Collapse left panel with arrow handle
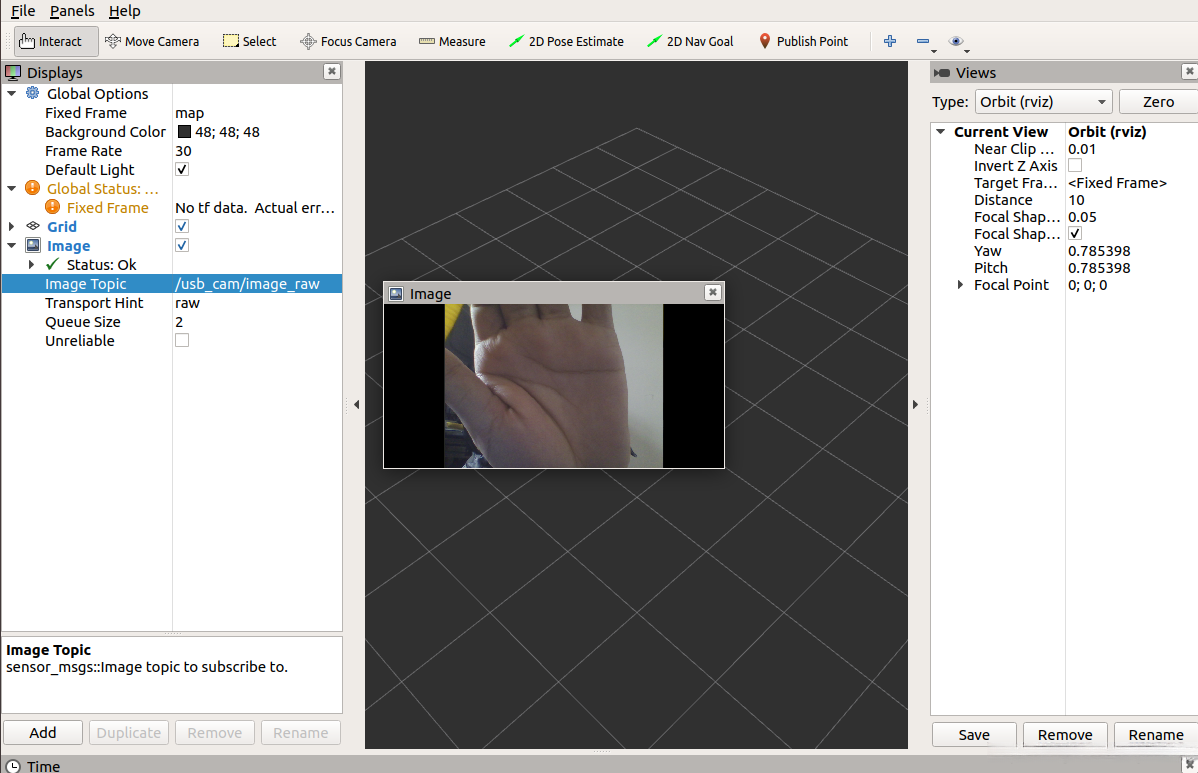 click(x=356, y=404)
